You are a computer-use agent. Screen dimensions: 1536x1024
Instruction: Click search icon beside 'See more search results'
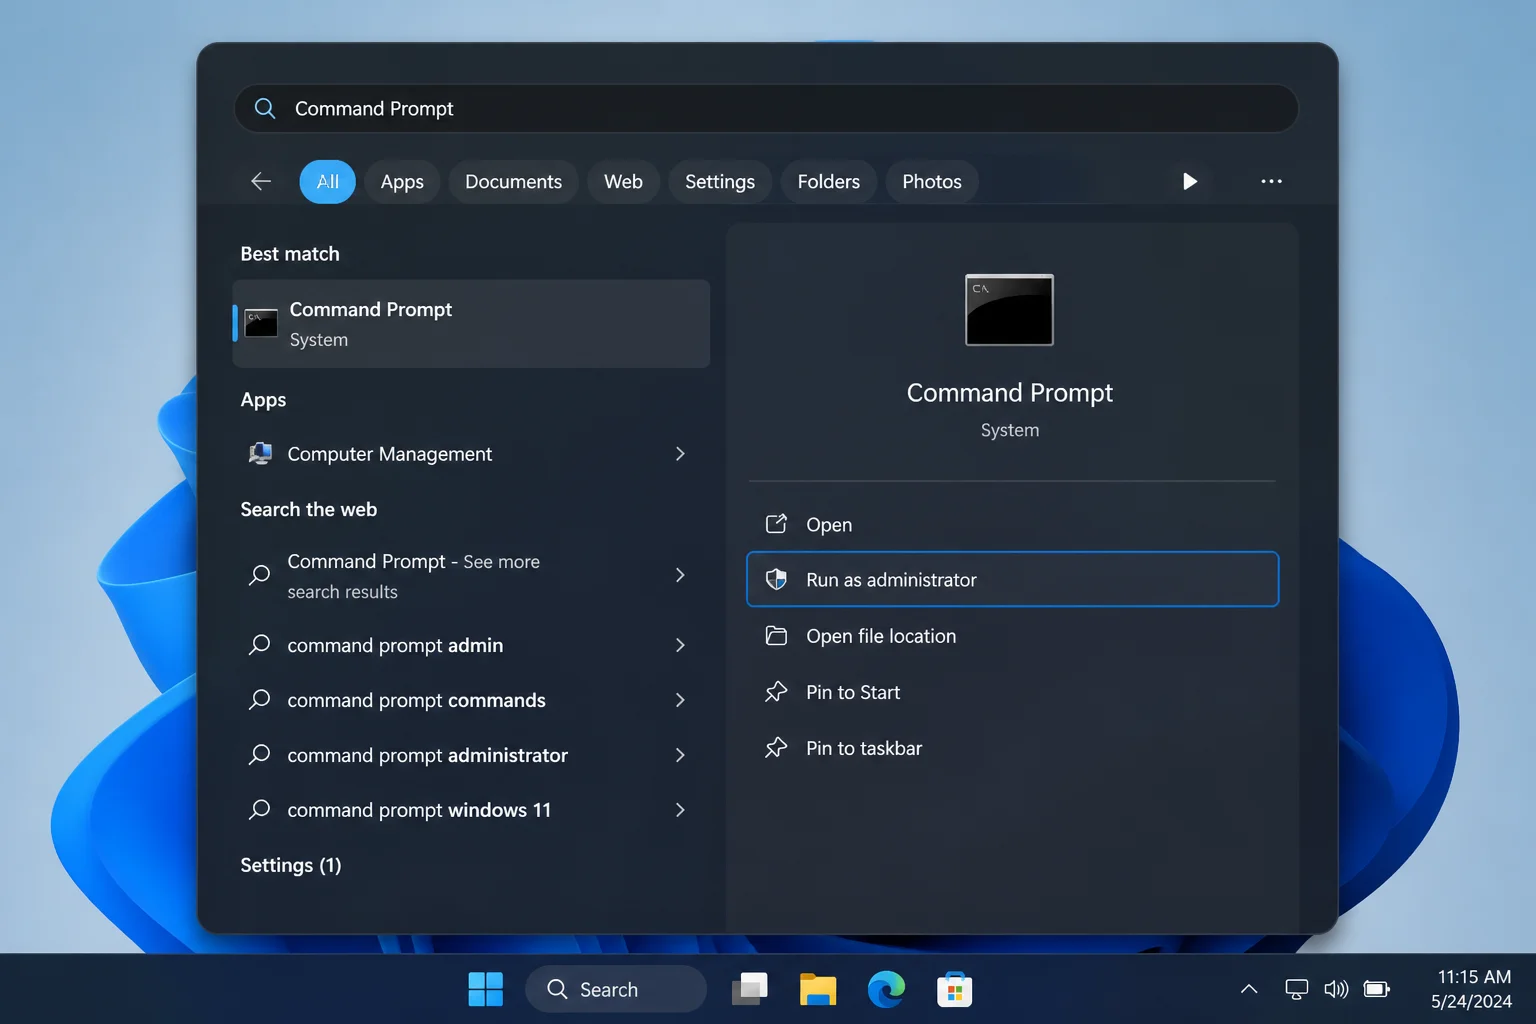tap(259, 575)
